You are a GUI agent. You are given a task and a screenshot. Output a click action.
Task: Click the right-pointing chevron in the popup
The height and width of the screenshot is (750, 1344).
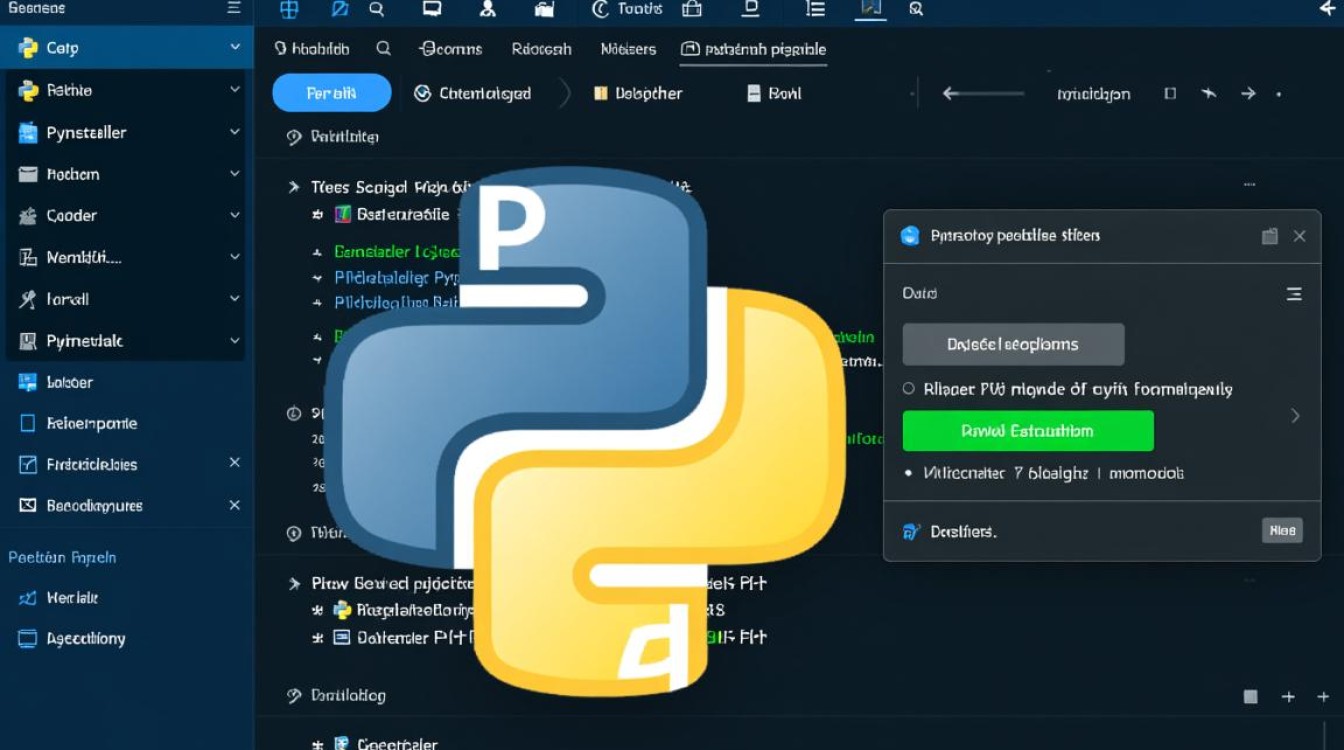(x=1295, y=414)
